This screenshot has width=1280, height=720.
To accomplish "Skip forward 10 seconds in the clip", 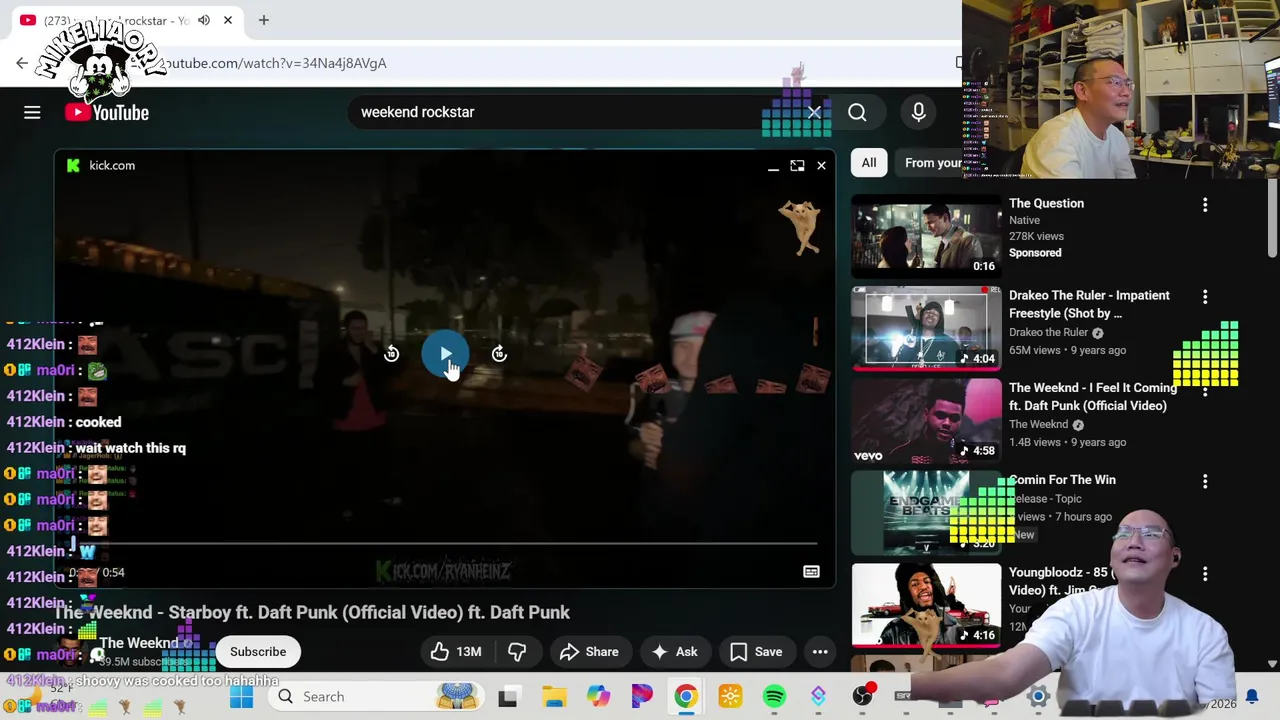I will (499, 354).
